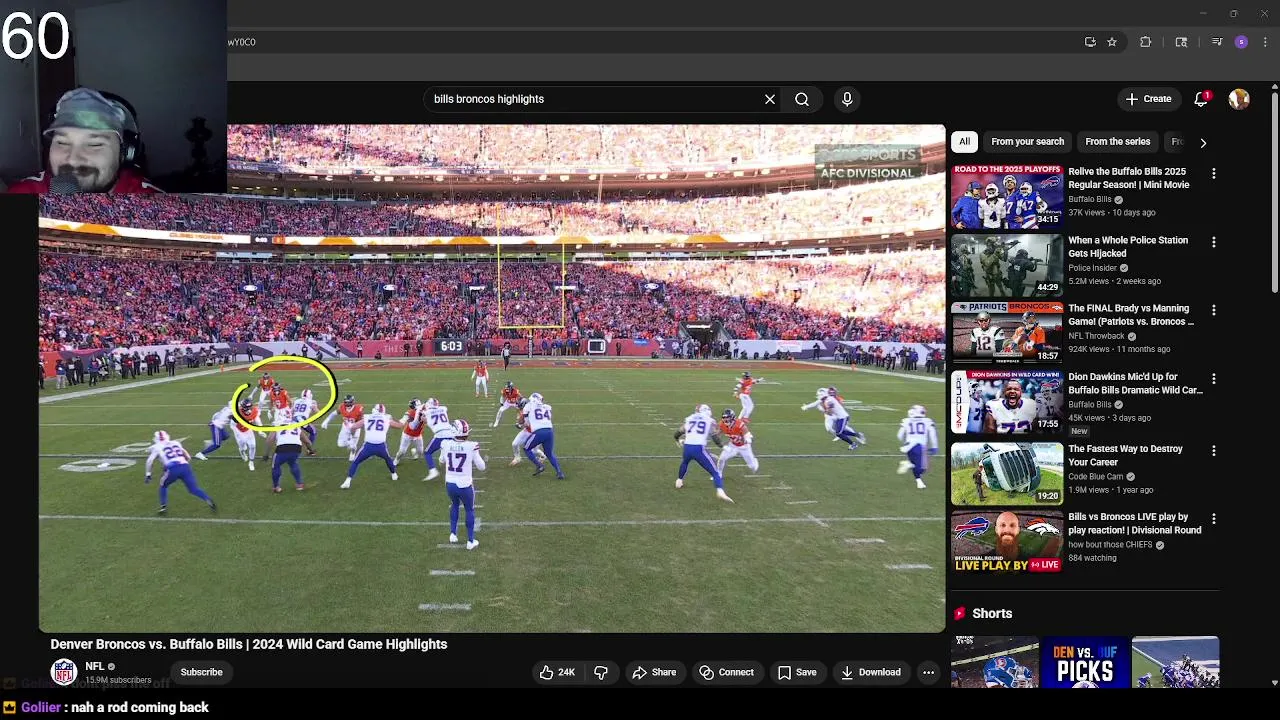Open the browser three-dot menu
The image size is (1280, 720).
point(1265,42)
